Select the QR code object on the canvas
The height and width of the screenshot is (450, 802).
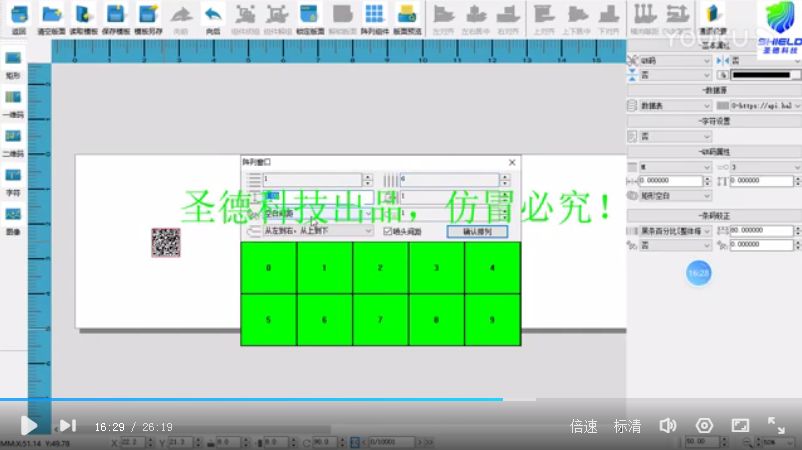166,243
